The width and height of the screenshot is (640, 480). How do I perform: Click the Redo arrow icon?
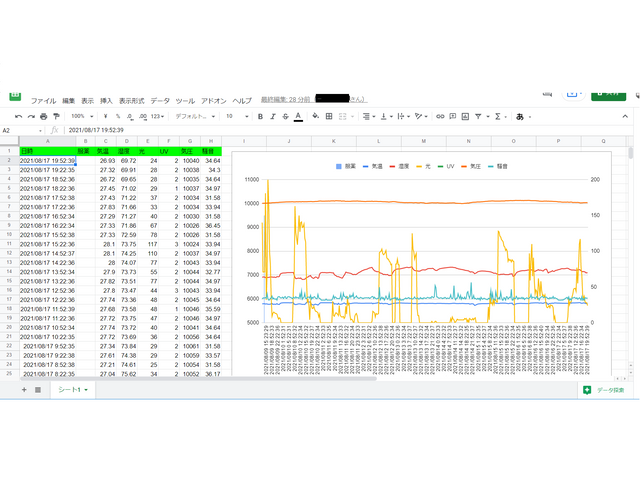31,116
